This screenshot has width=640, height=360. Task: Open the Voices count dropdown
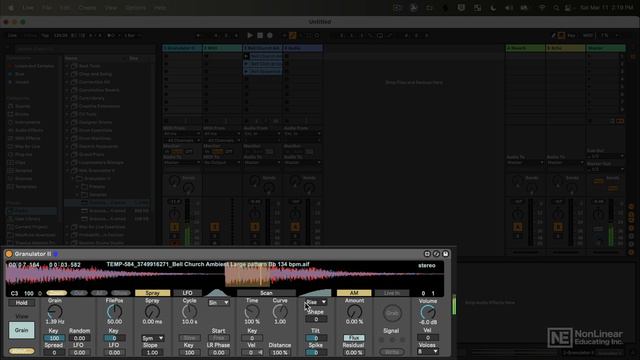428,351
